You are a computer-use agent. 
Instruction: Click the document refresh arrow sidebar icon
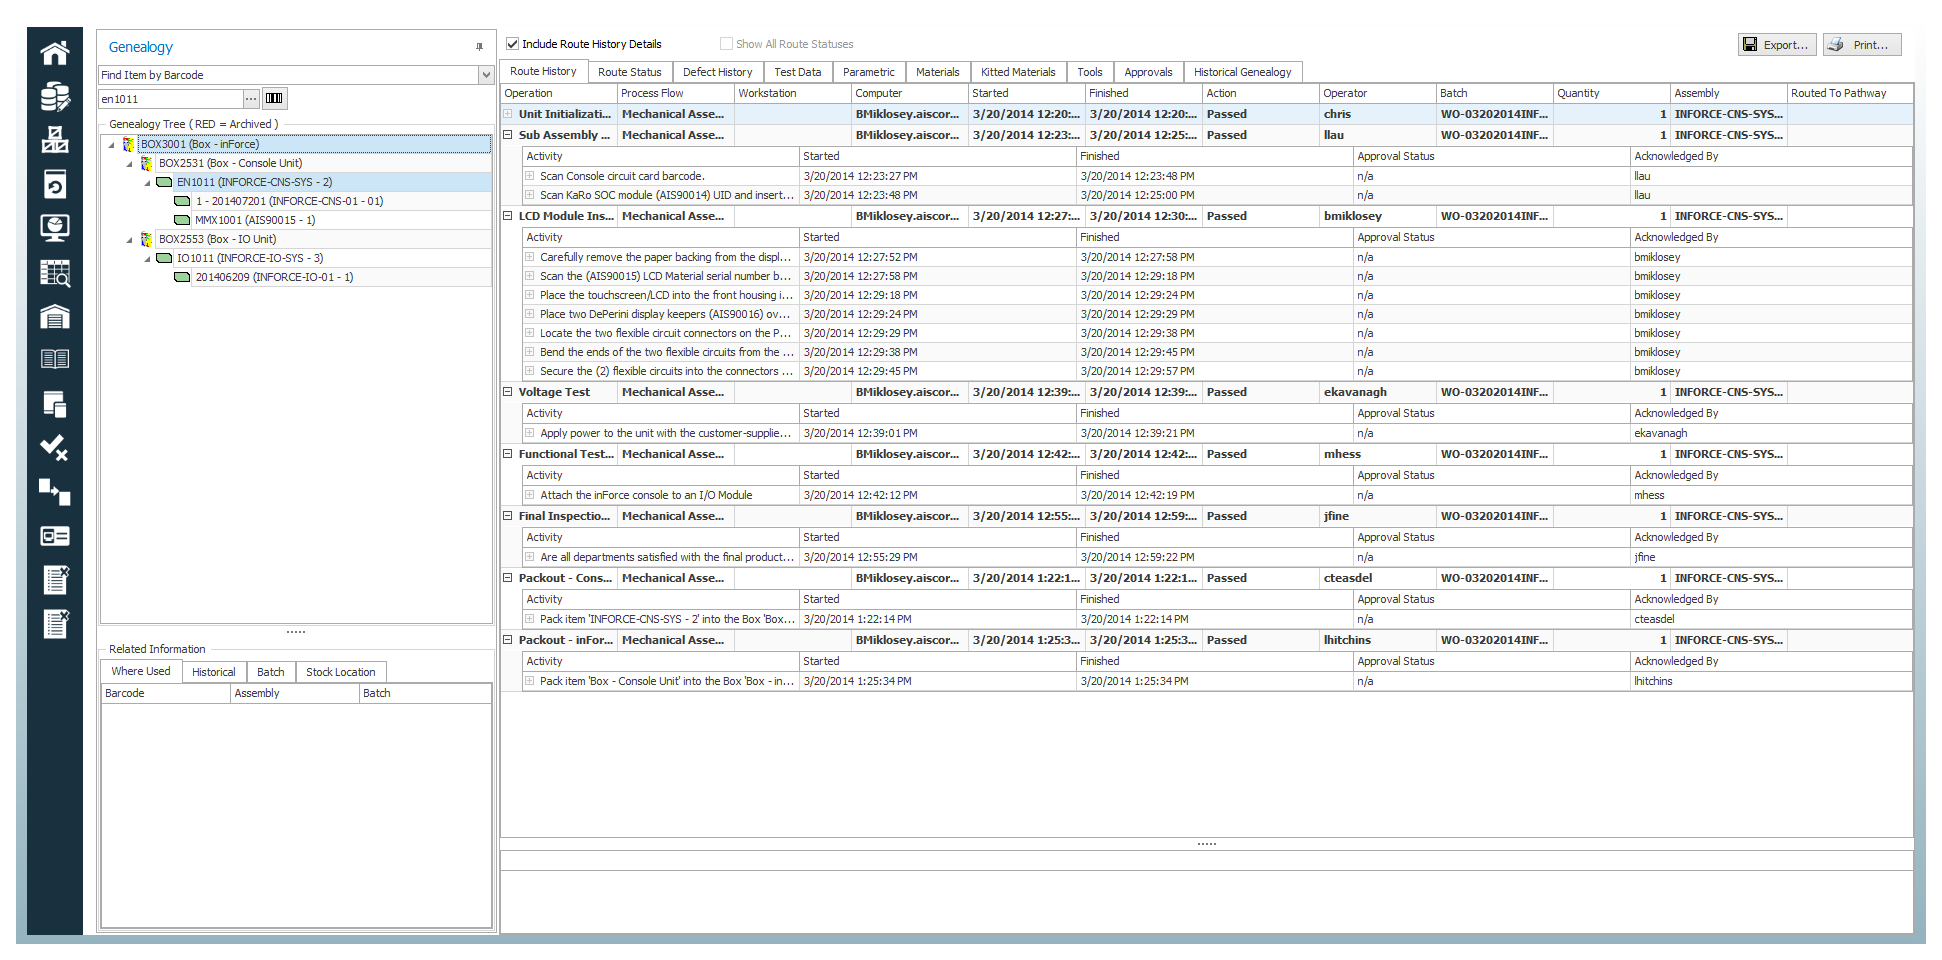[x=55, y=184]
